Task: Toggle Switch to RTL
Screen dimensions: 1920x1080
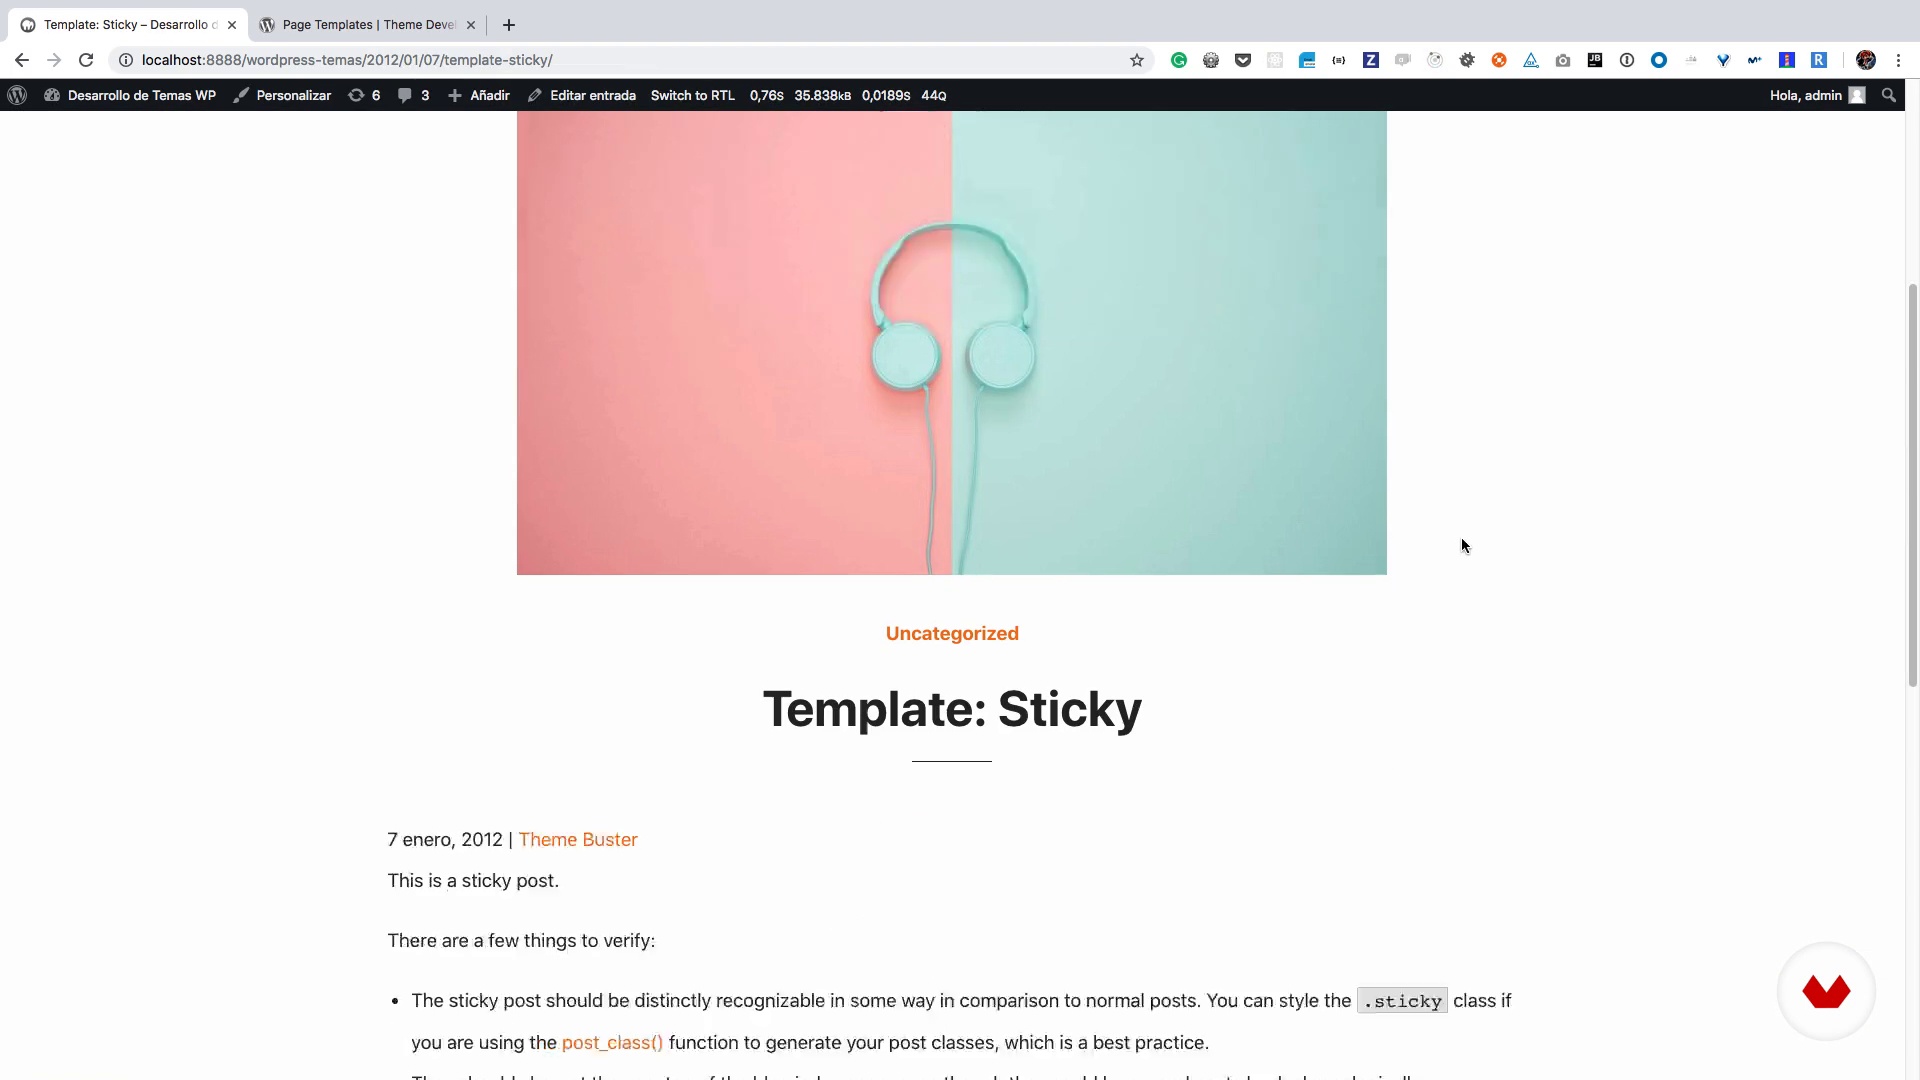Action: [692, 95]
